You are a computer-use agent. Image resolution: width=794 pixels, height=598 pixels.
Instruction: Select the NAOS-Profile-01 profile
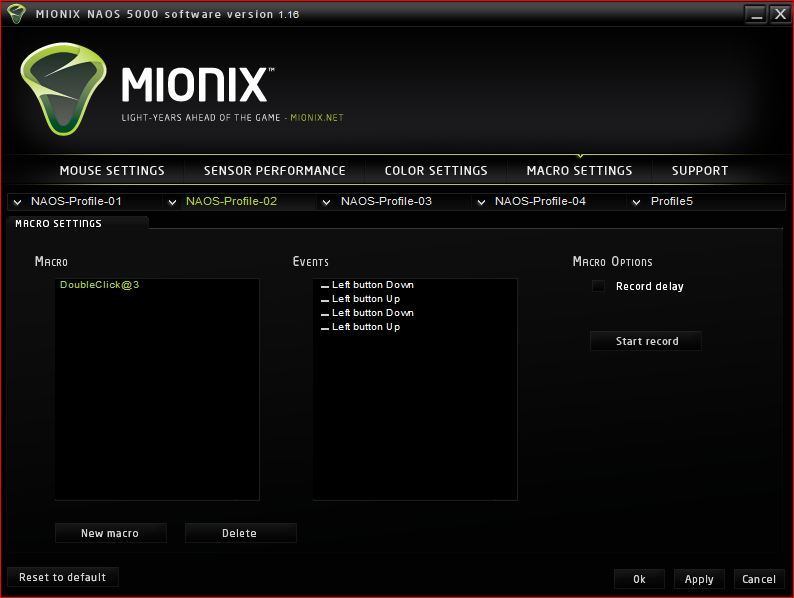76,201
